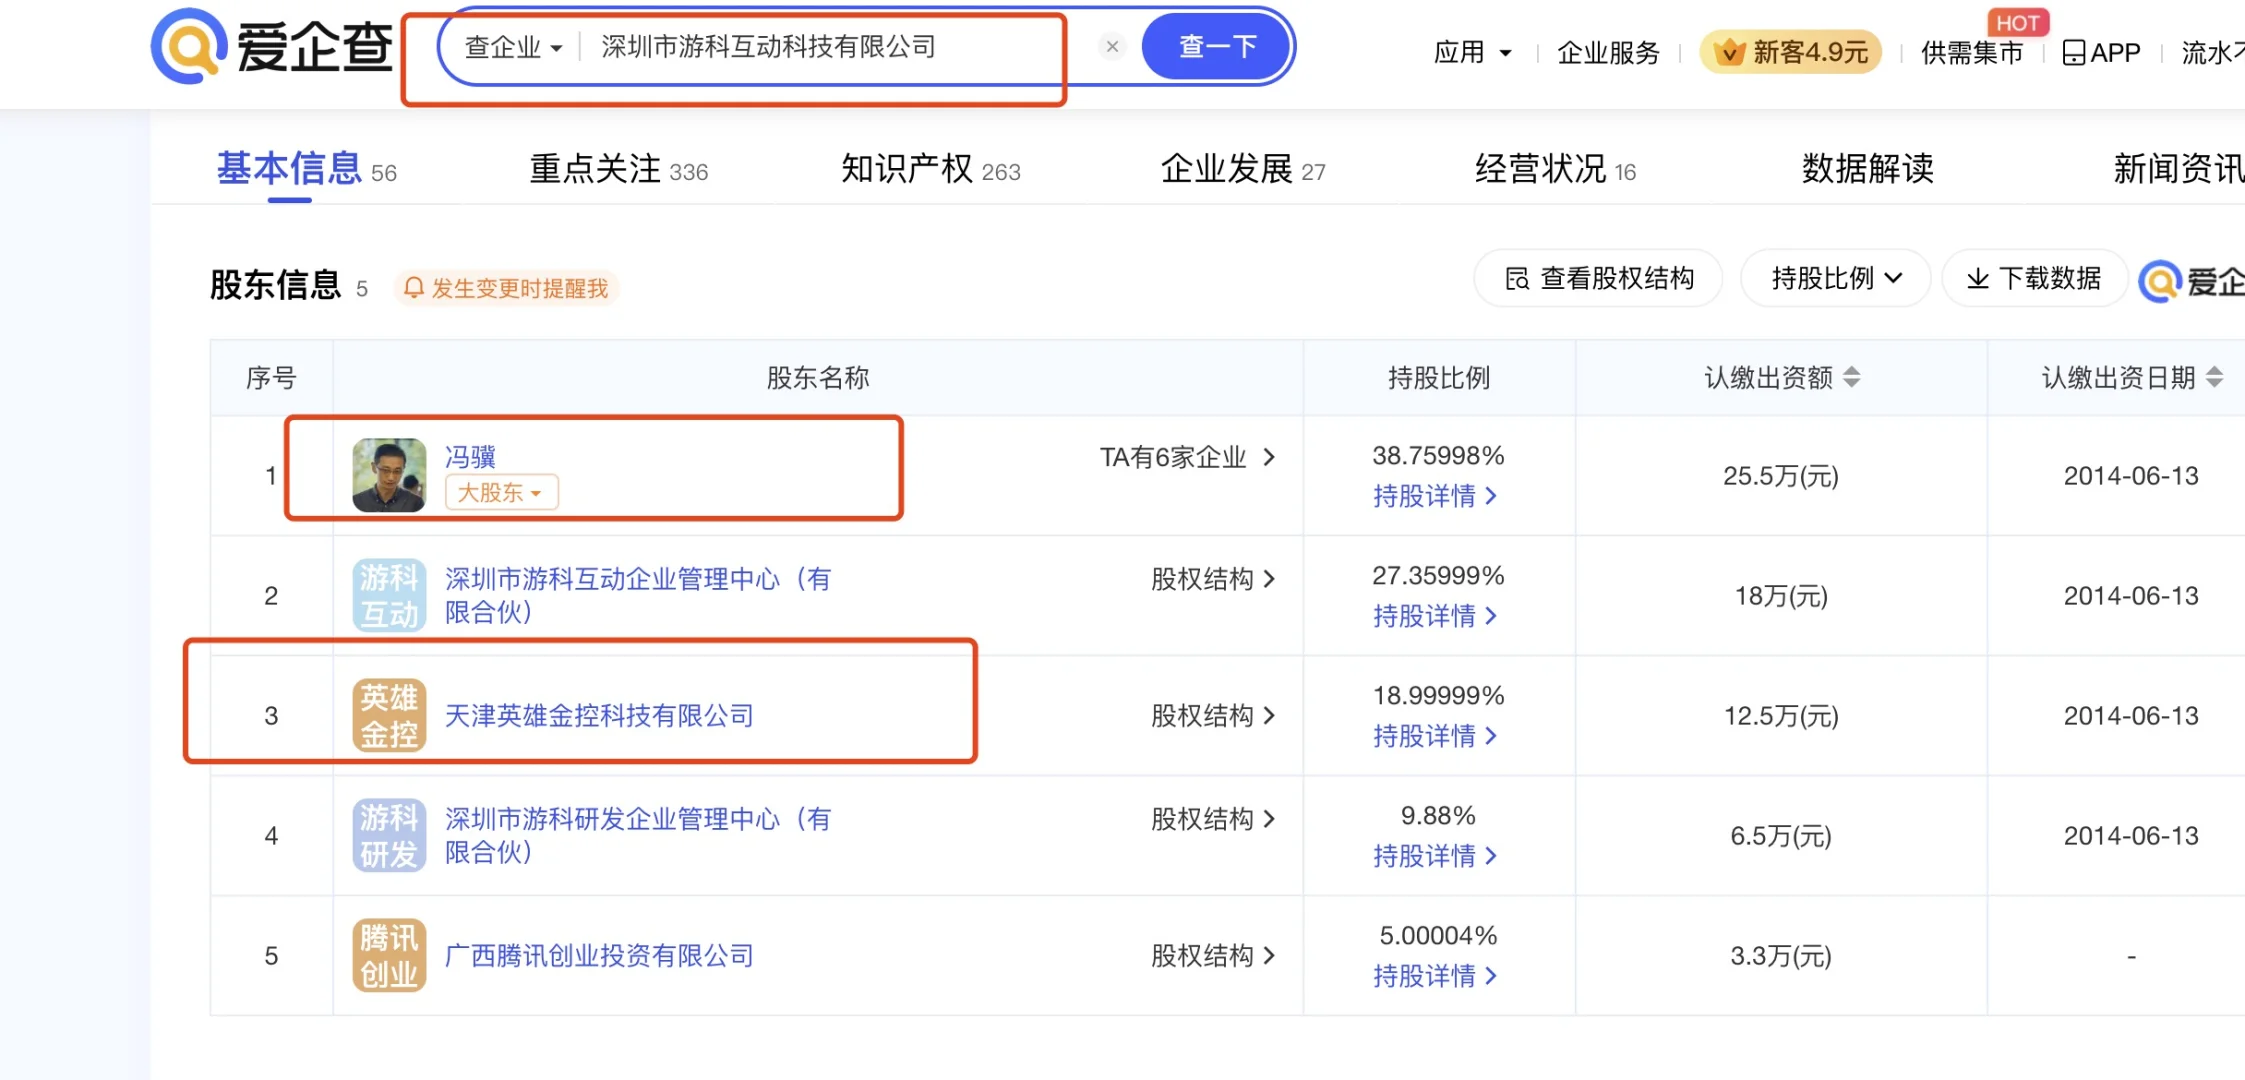The image size is (2245, 1080).
Task: Open 企业服务 in the top navigation
Action: (x=1608, y=52)
